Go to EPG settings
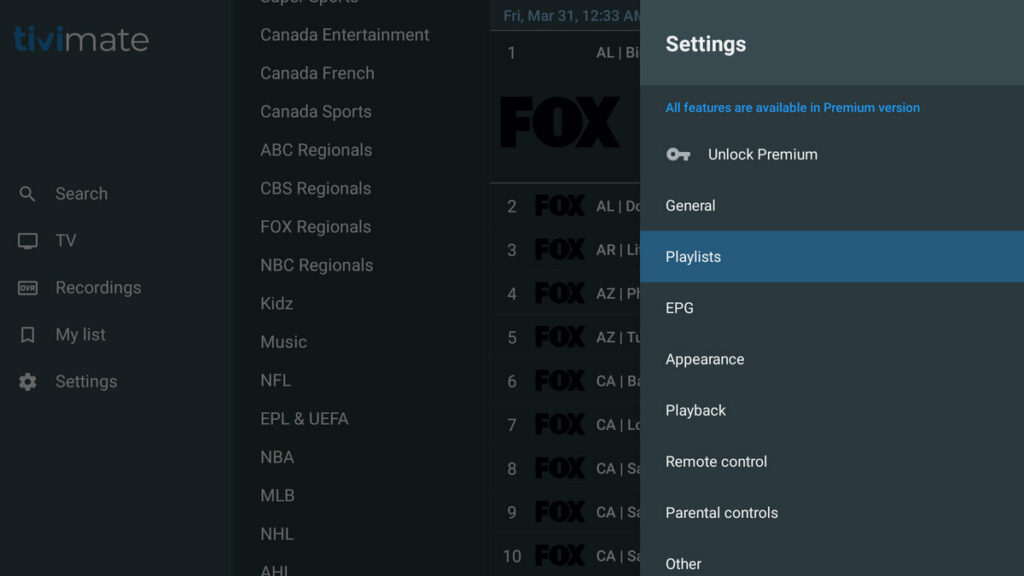Screen dimensions: 1024x576 tap(679, 308)
